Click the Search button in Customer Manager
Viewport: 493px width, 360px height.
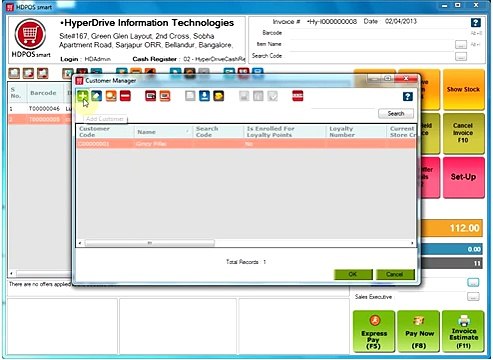[396, 113]
